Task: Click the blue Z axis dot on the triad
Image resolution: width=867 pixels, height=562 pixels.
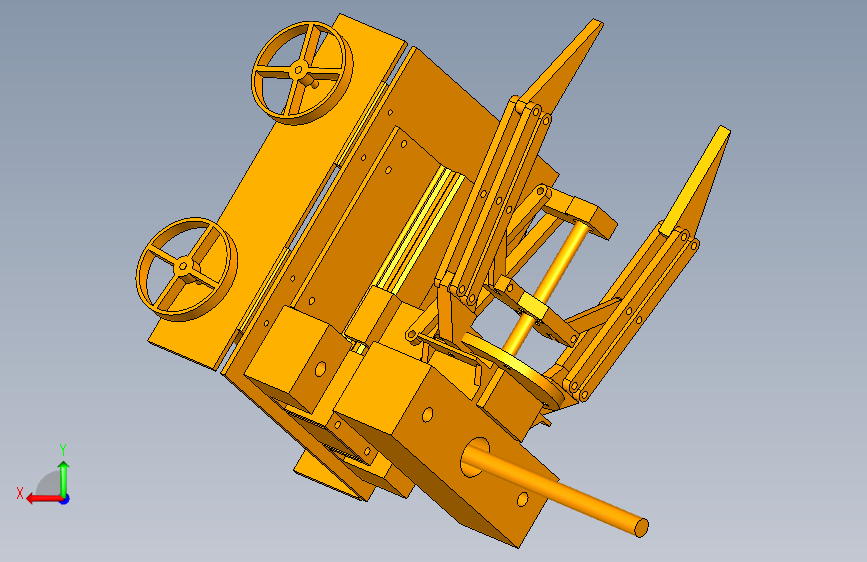Action: 65,499
